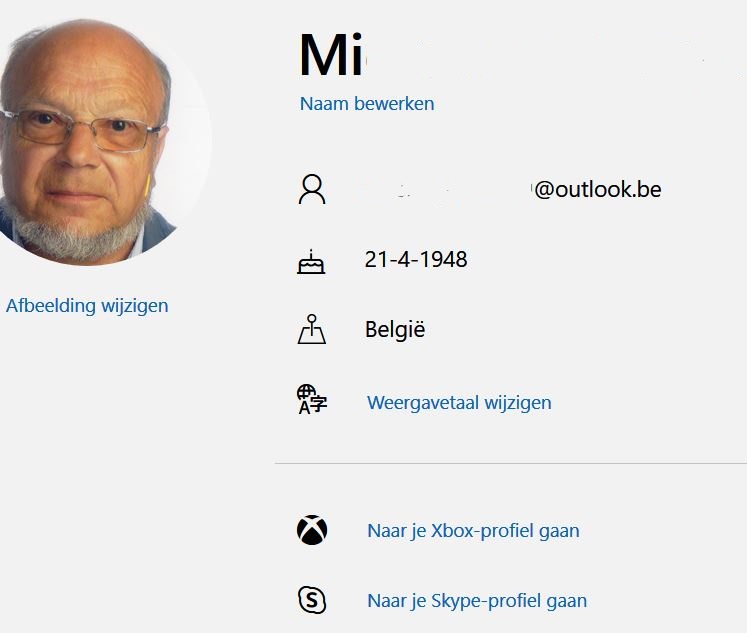
Task: Open 'Weergavetaal wijzigen' language link
Action: (x=459, y=403)
